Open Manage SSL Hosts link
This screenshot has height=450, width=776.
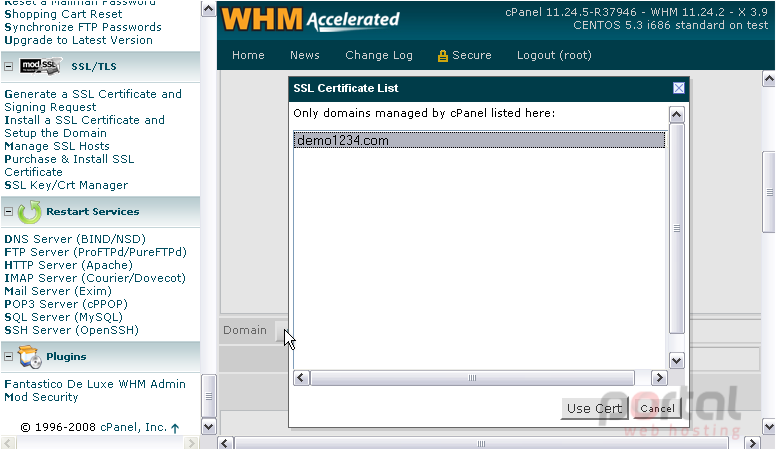point(57,146)
